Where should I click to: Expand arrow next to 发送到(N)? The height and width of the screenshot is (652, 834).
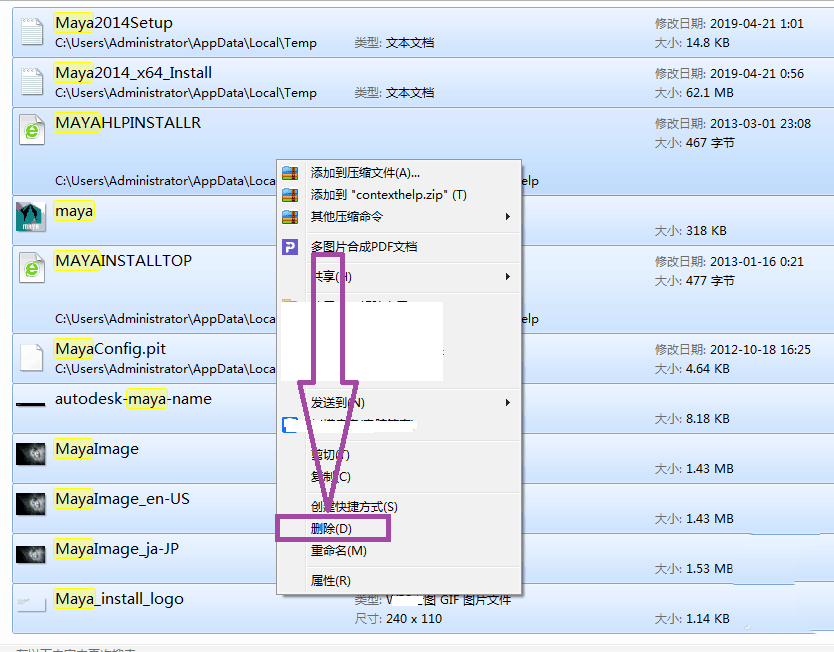pyautogui.click(x=508, y=403)
